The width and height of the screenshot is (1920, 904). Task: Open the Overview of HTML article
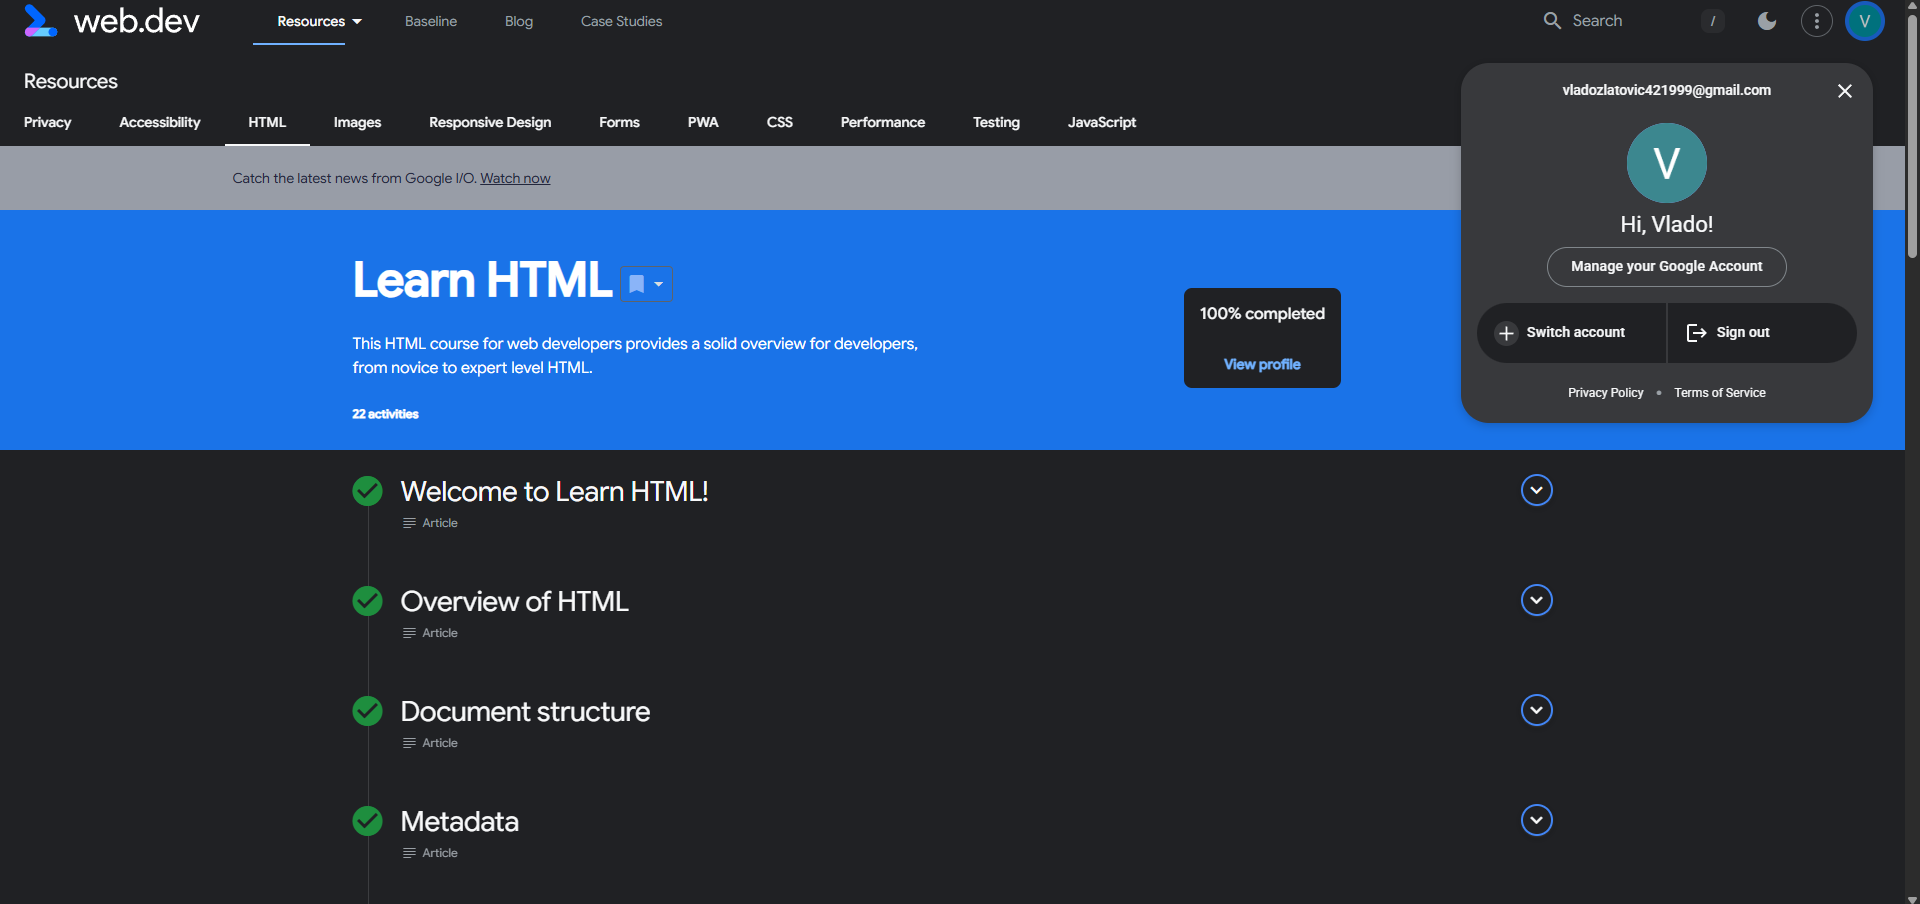514,601
